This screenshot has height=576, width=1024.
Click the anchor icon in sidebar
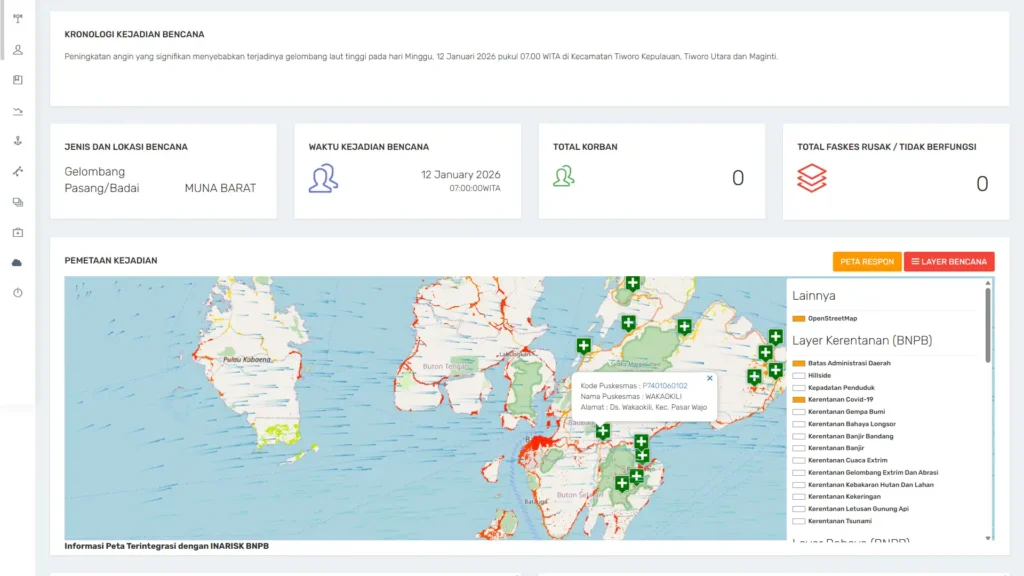point(17,141)
